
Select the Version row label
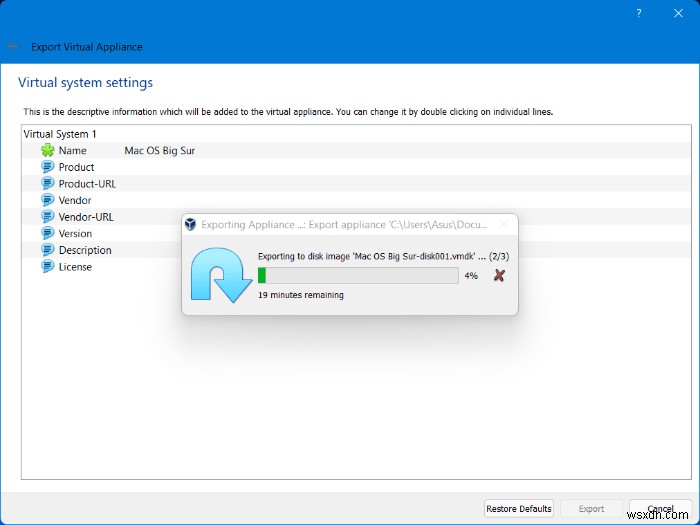click(75, 233)
